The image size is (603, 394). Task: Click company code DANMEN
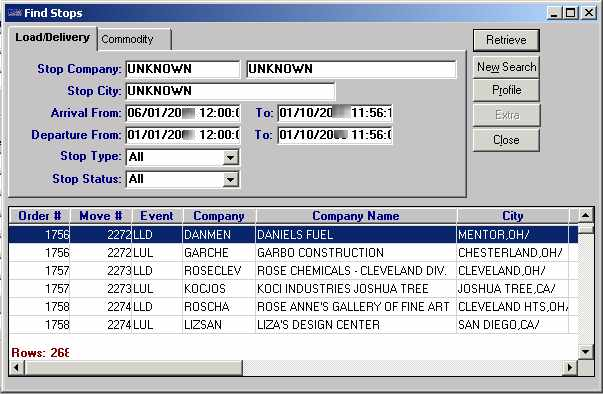(x=207, y=235)
